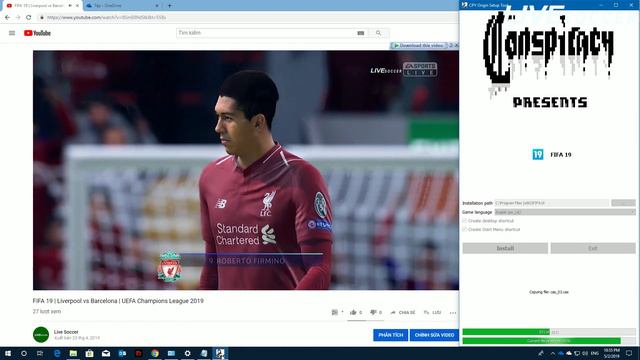640x360 pixels.
Task: Like the video with thumbs up
Action: (x=353, y=312)
